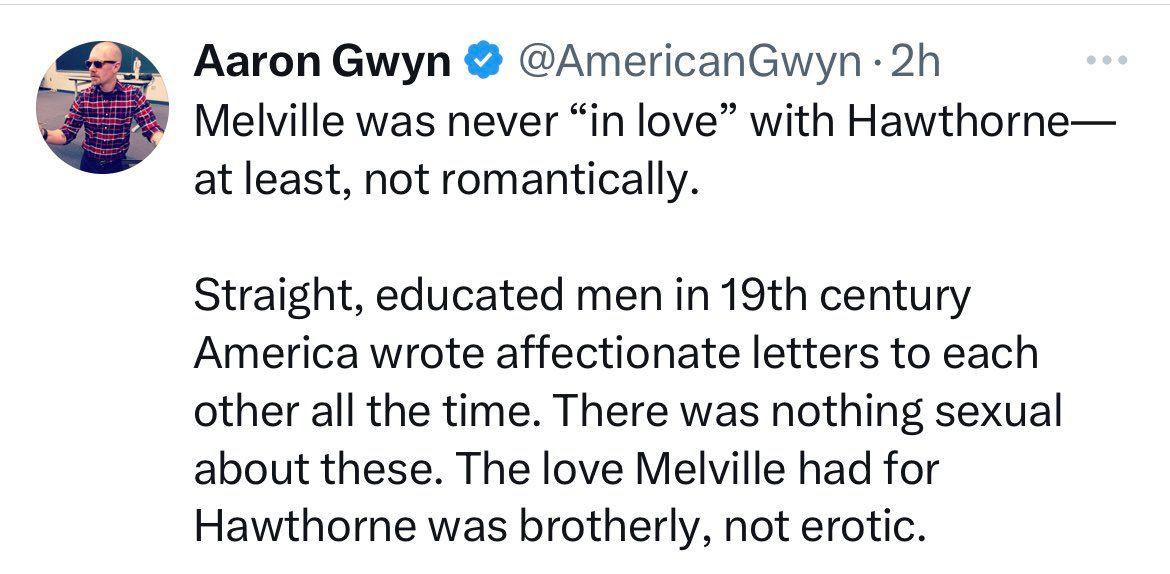The image size is (1170, 574).
Task: Click the blue verified checkmark badge
Action: [484, 63]
